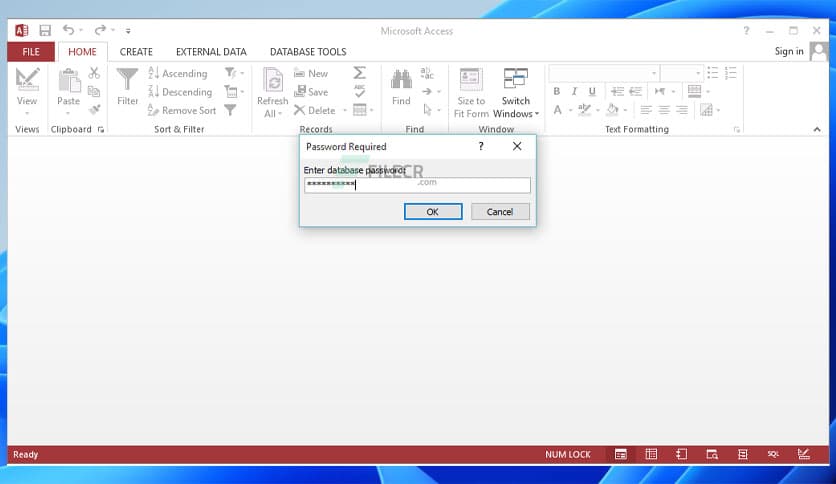
Task: Open the Advanced filter options dropdown
Action: pos(234,92)
